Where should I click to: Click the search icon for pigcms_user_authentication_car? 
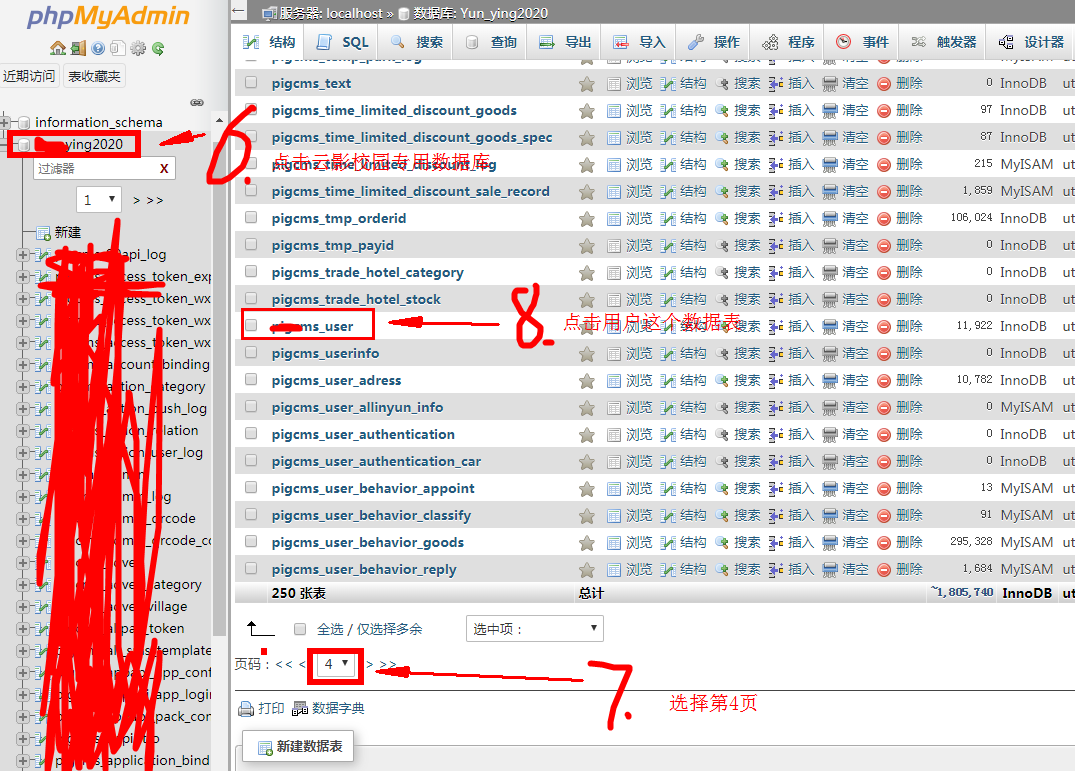pos(722,461)
